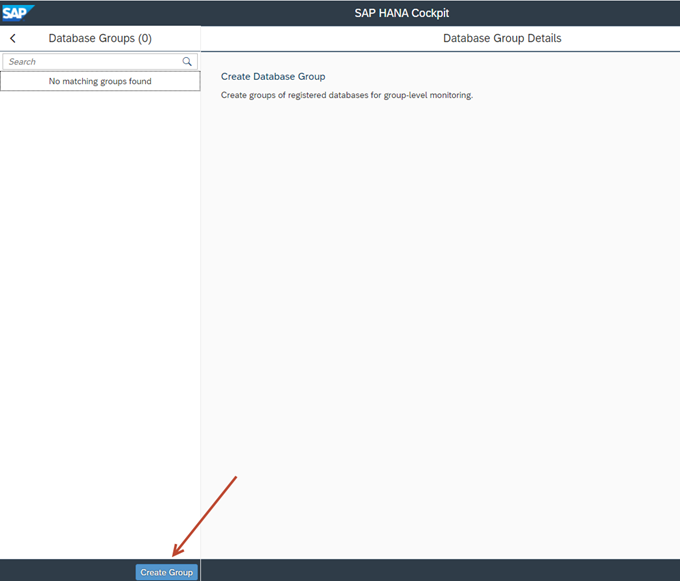Click the group-level monitoring description text
Screen dimensions: 680x581
coord(347,95)
